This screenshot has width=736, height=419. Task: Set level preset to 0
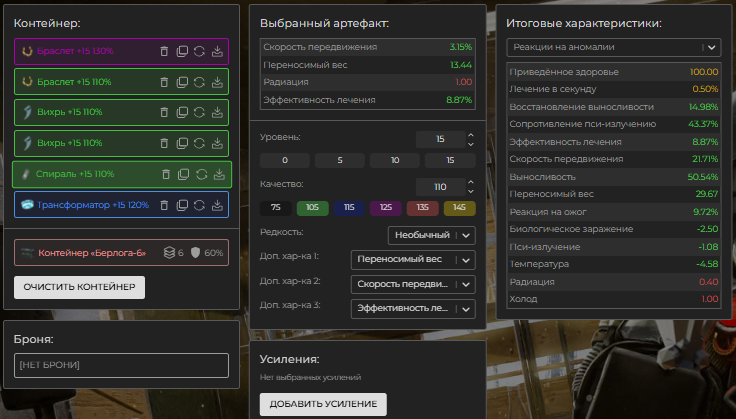click(285, 160)
